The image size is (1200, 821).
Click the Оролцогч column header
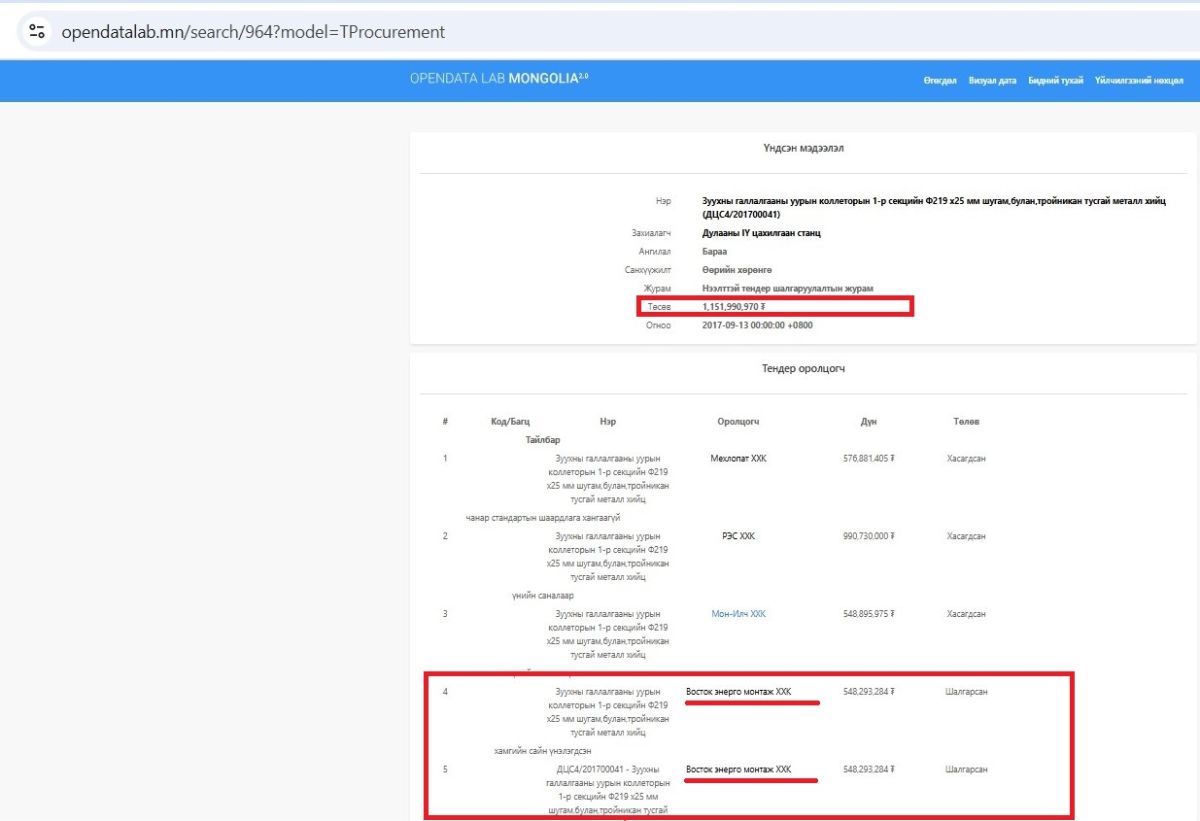(x=738, y=422)
